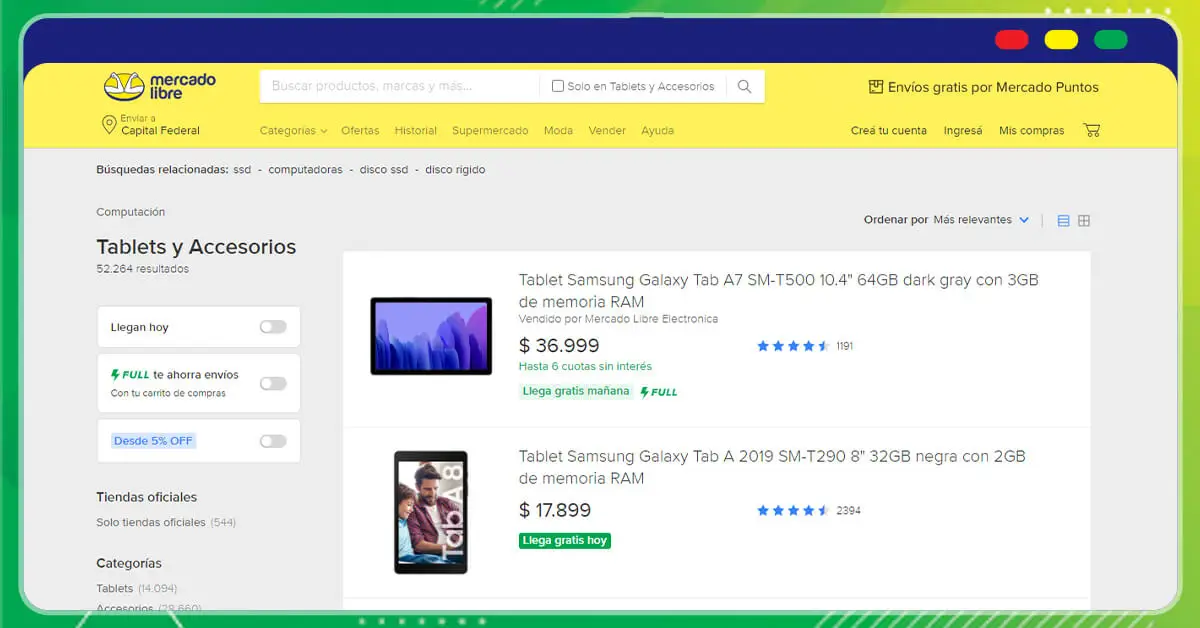Open Galaxy Tab A8 product thumbnail
The height and width of the screenshot is (628, 1200).
pos(431,512)
